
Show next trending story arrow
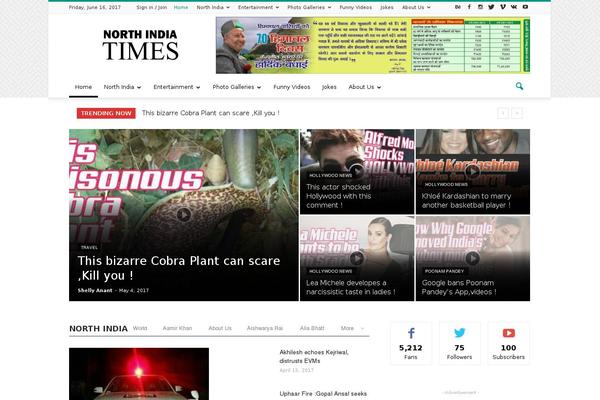pyautogui.click(x=517, y=113)
